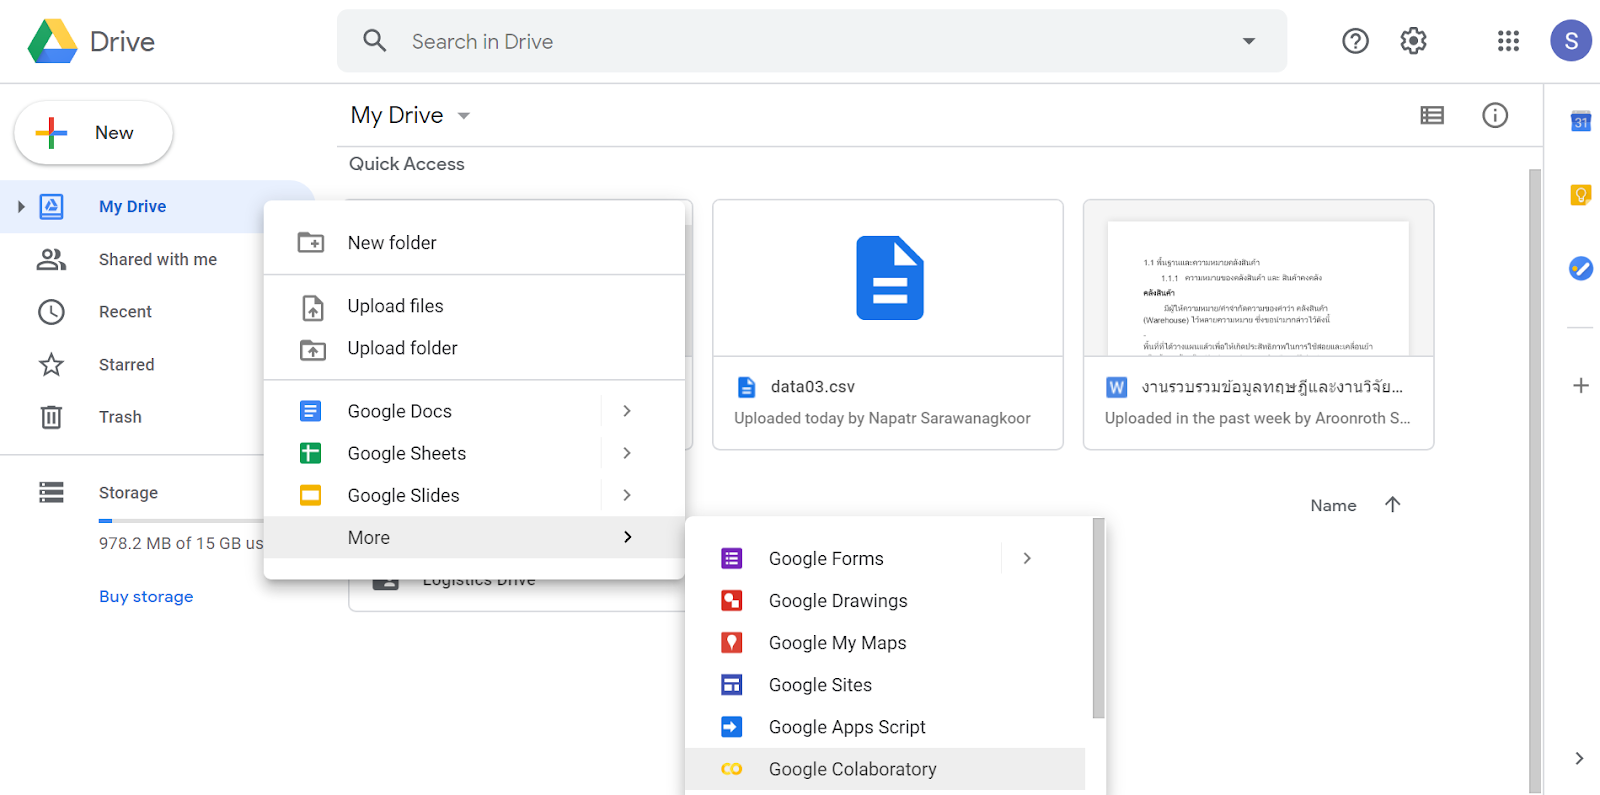Select Upload folder menu item
Screen dimensions: 1600x795
pos(474,348)
